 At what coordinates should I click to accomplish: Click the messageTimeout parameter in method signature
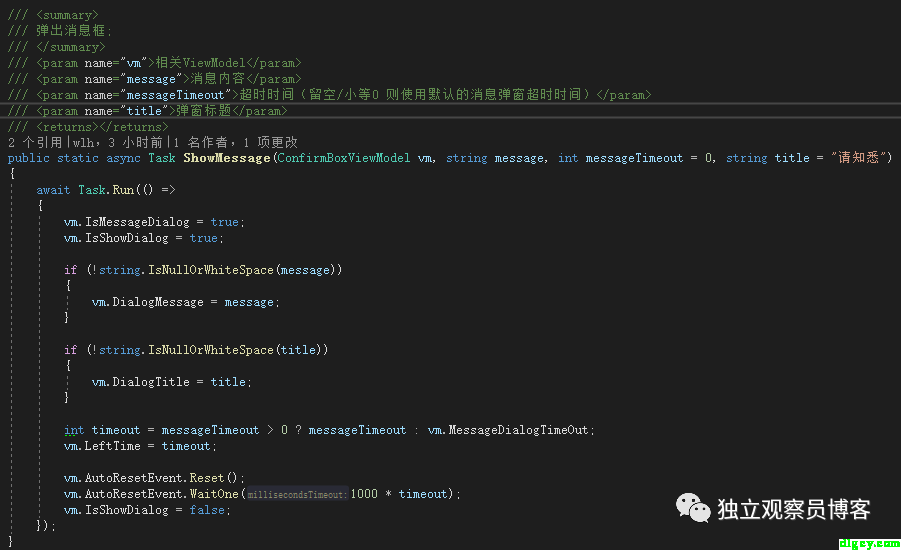(634, 158)
